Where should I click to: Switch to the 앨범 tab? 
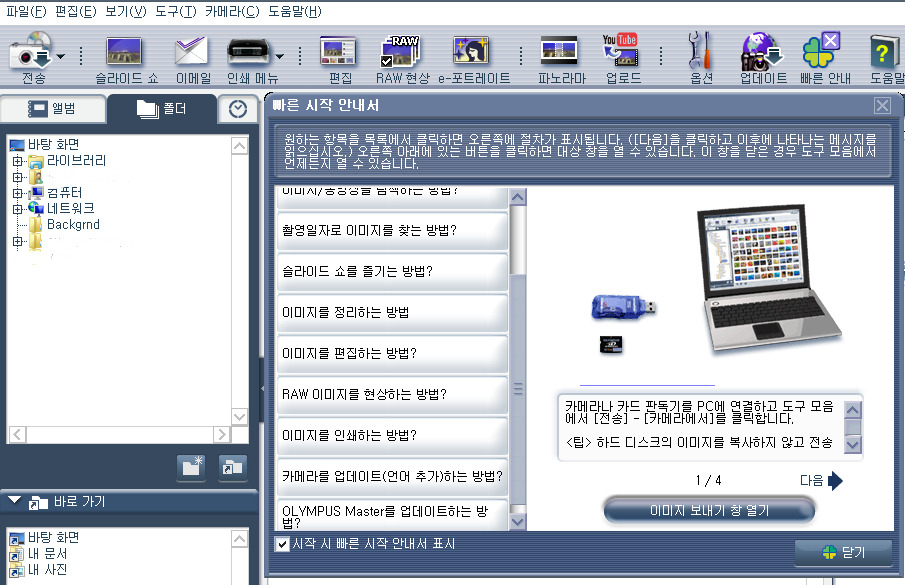click(52, 109)
